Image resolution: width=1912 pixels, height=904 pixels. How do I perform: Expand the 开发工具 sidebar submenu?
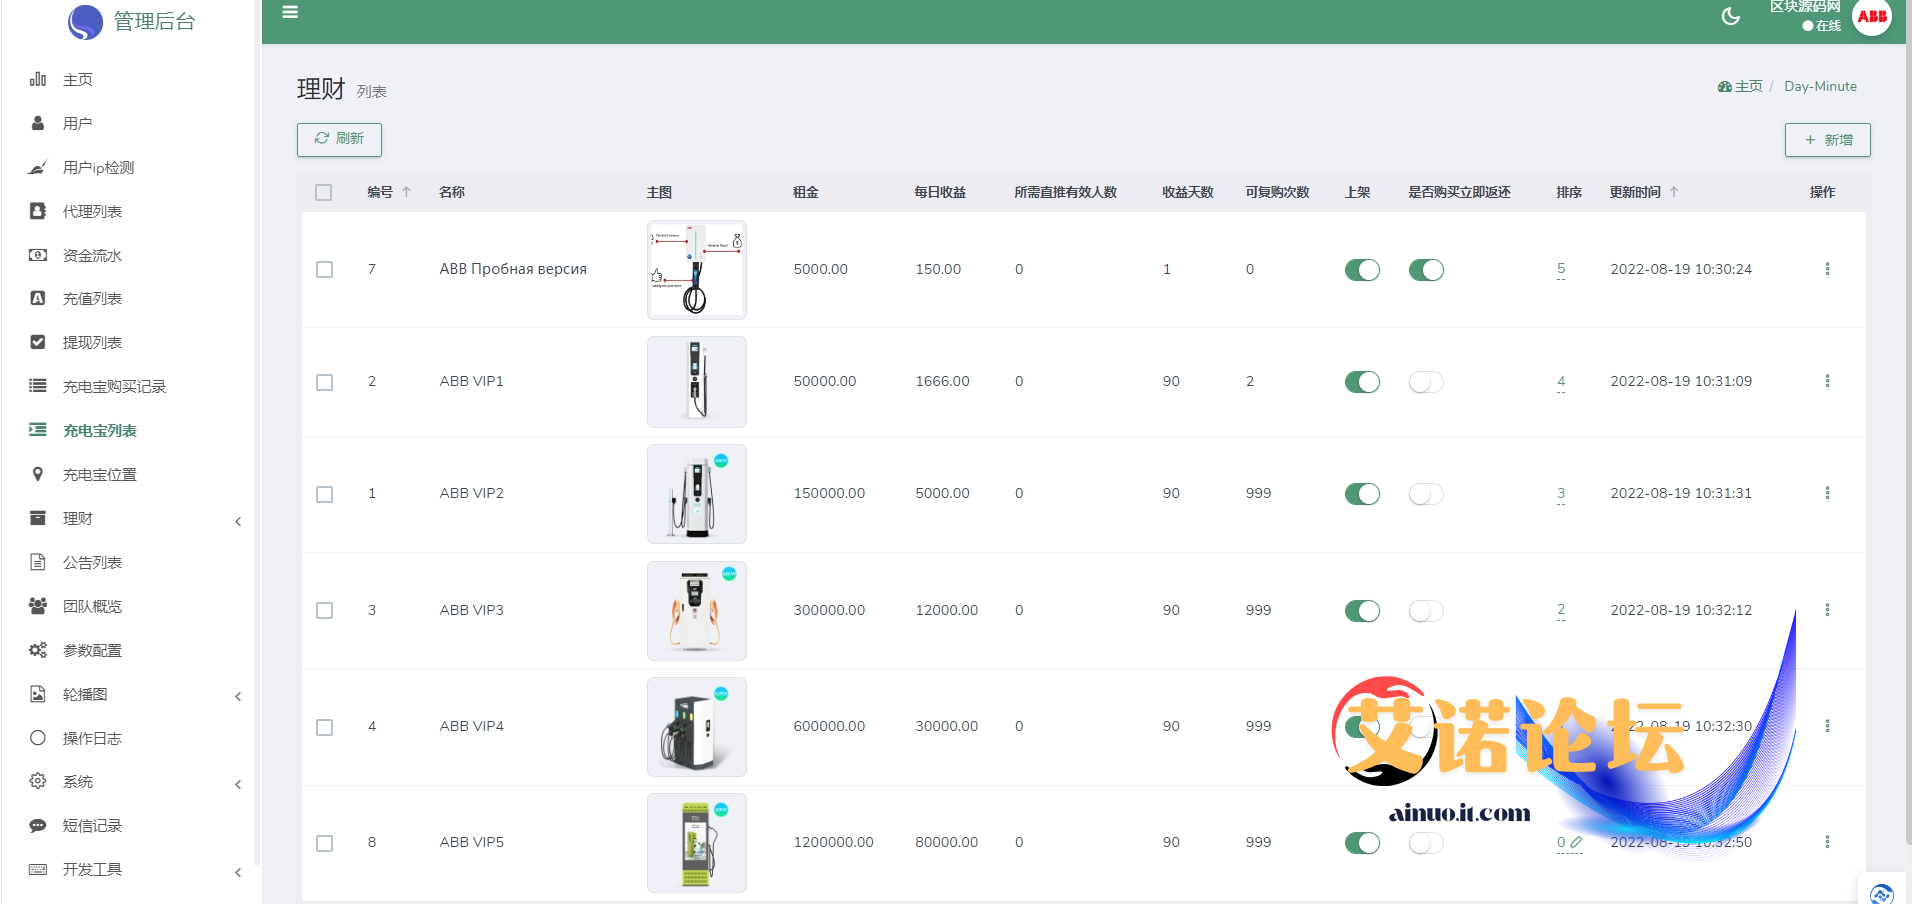(x=238, y=872)
